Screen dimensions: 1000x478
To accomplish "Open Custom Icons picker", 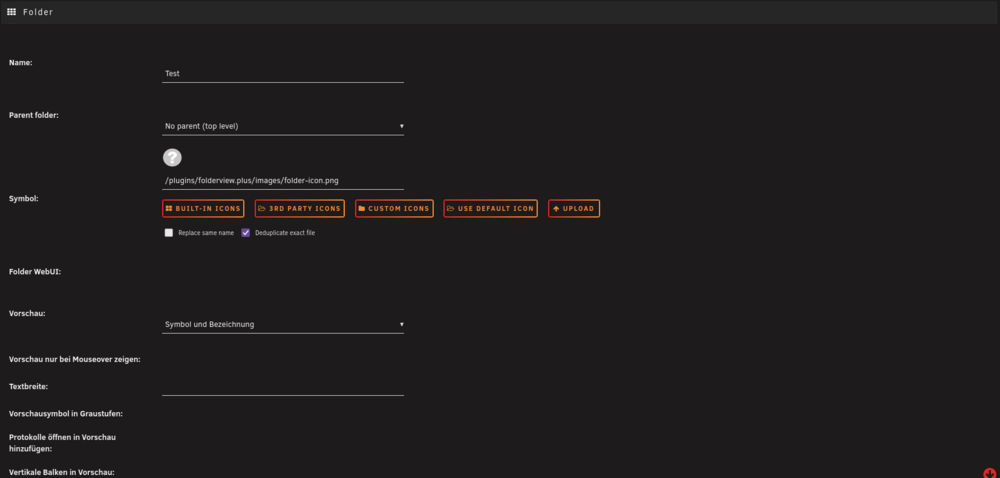I will [x=394, y=208].
